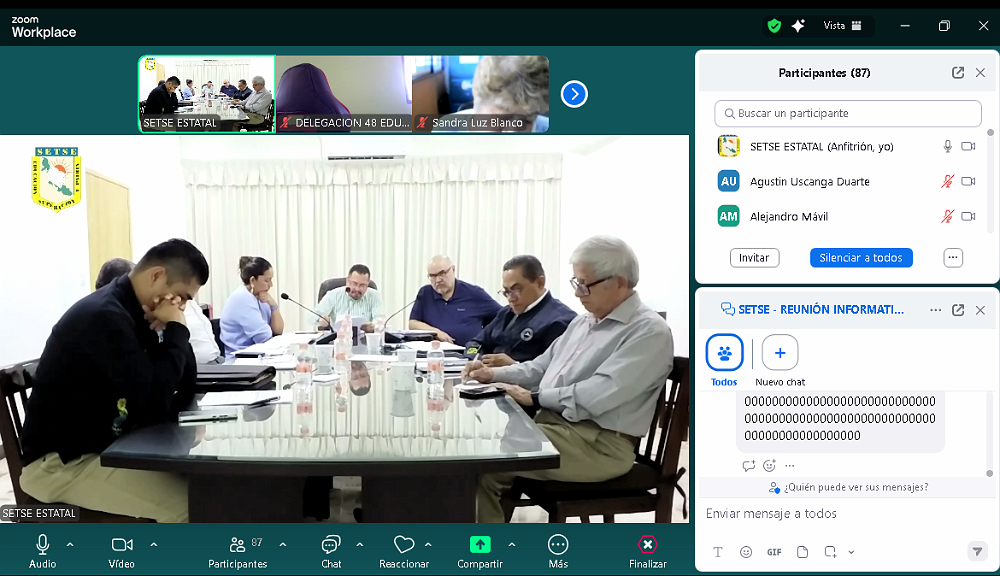Open text formatting options in chat

pyautogui.click(x=718, y=552)
